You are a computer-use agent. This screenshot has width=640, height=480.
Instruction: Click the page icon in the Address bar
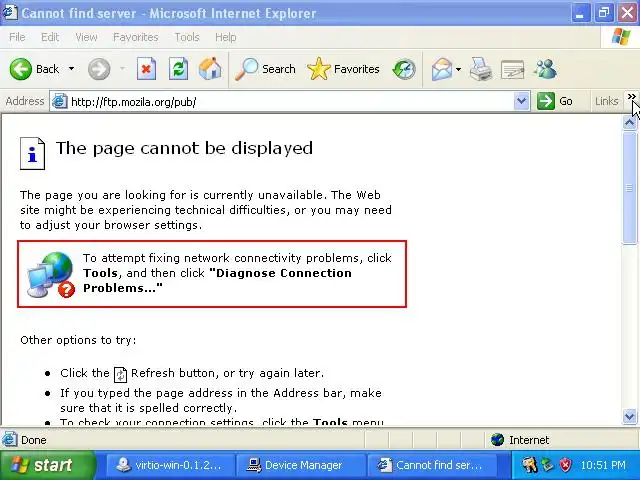coord(60,101)
